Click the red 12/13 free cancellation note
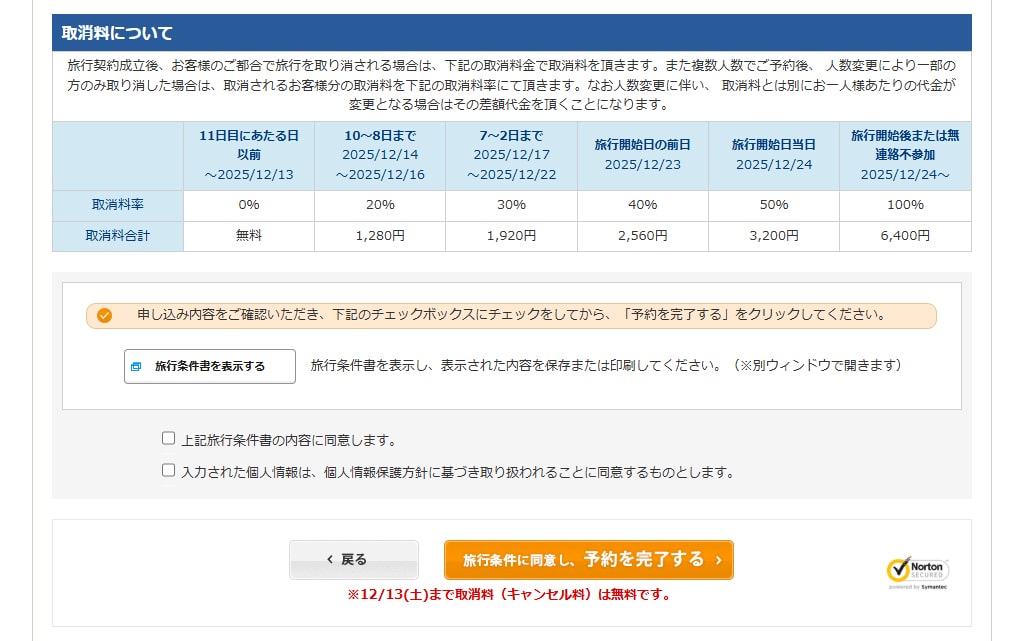This screenshot has height=641, width=1019. point(509,594)
